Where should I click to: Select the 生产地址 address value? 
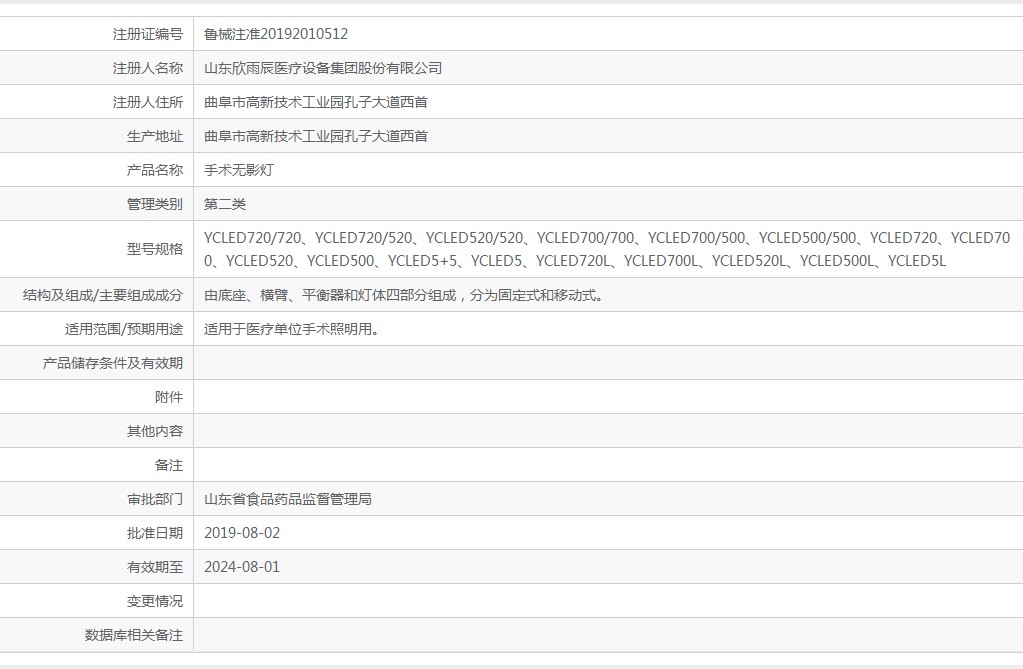[x=316, y=136]
